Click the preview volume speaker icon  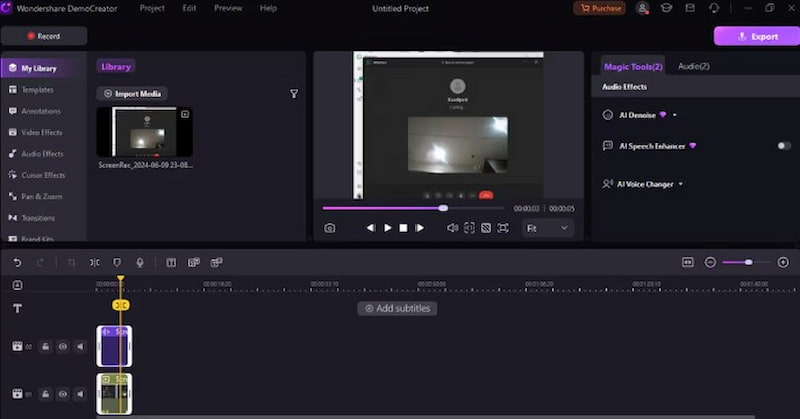[452, 228]
